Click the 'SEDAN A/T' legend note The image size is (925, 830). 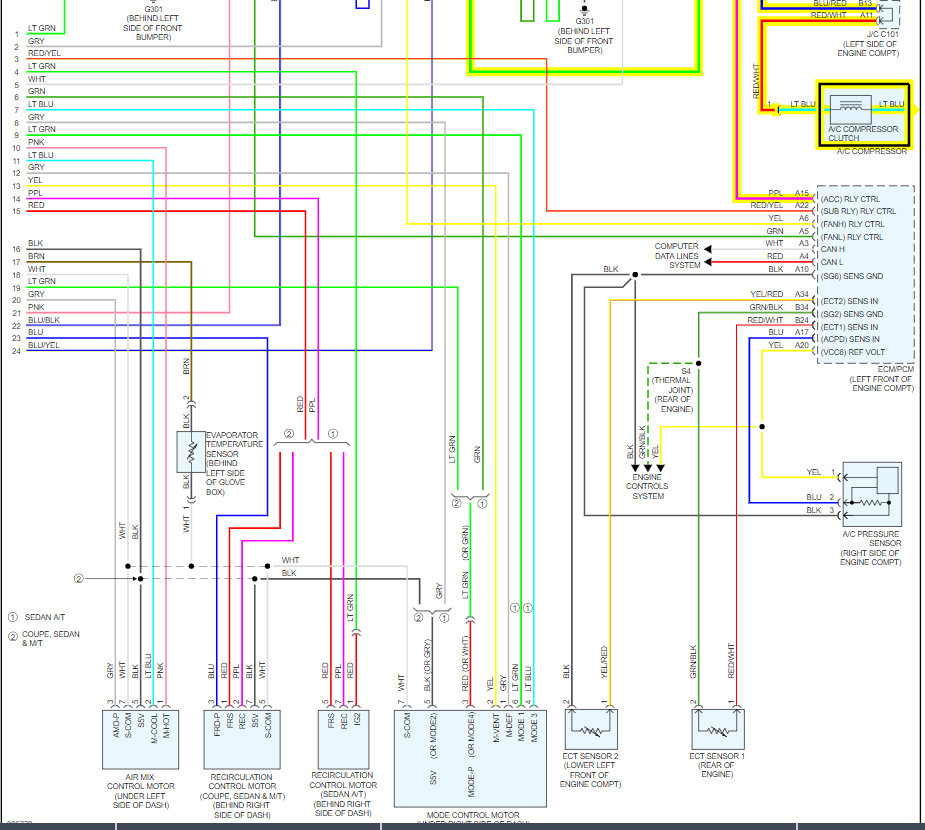(x=45, y=617)
